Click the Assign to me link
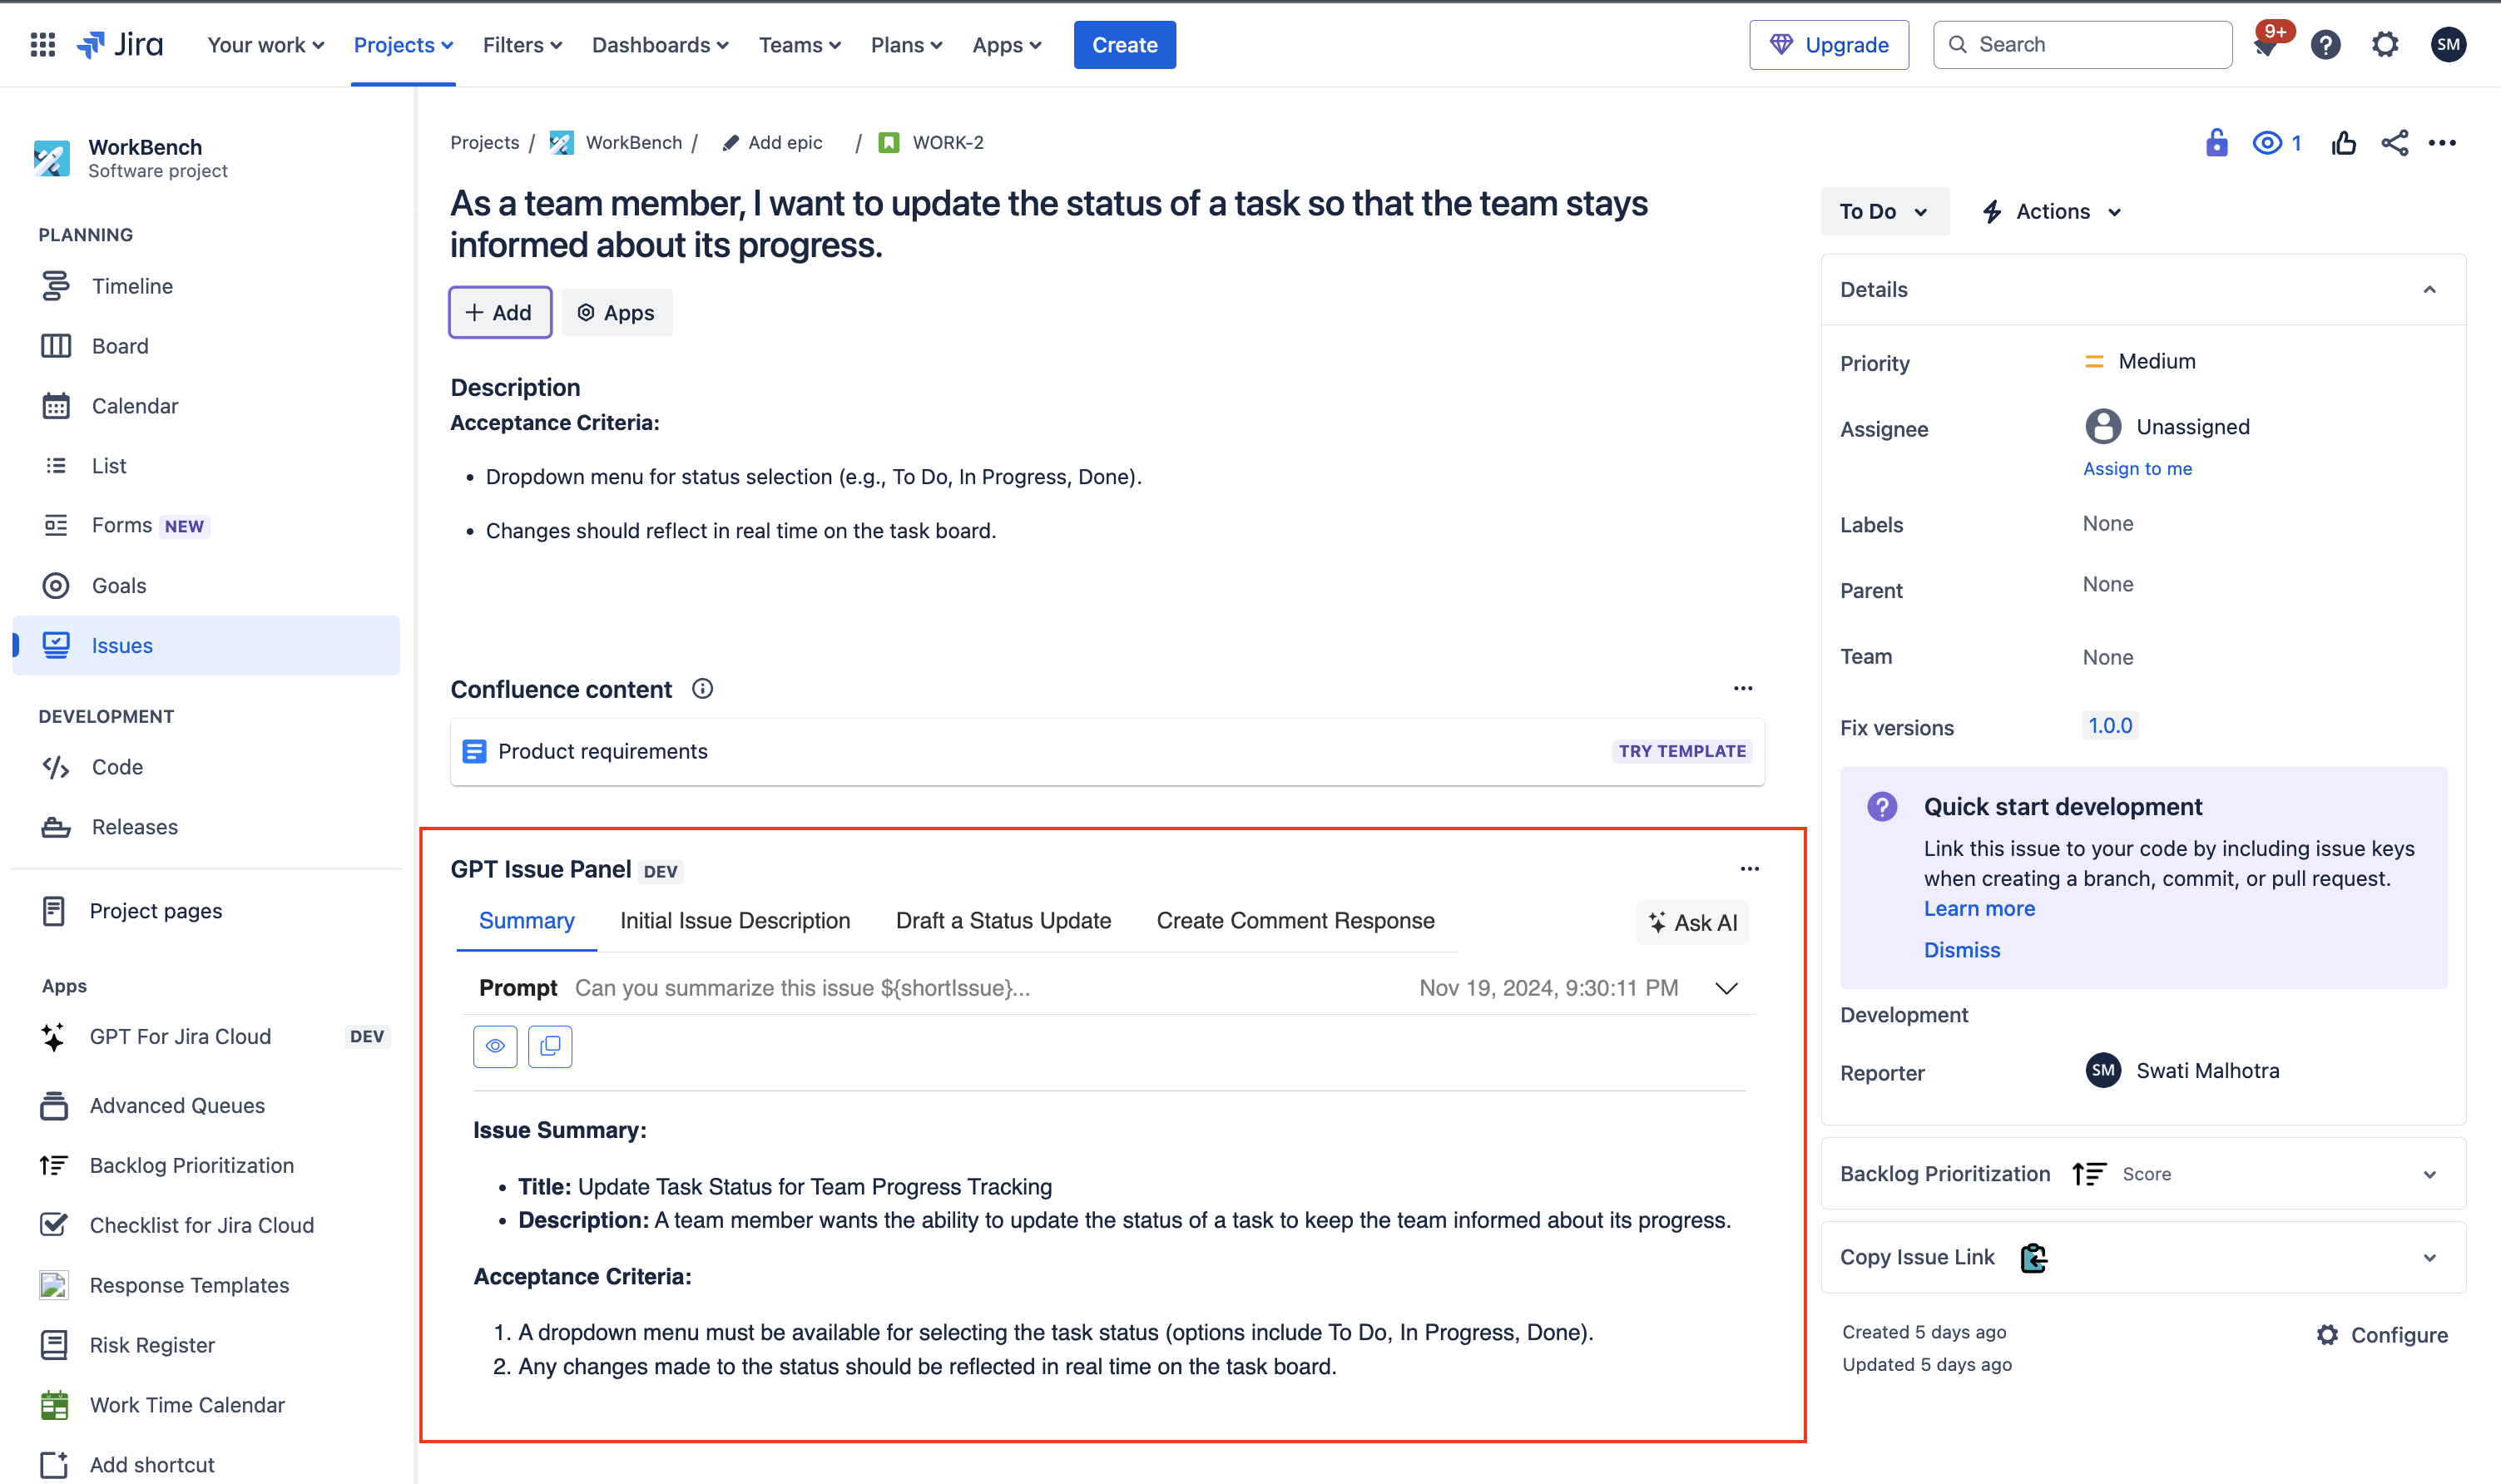 (2137, 468)
